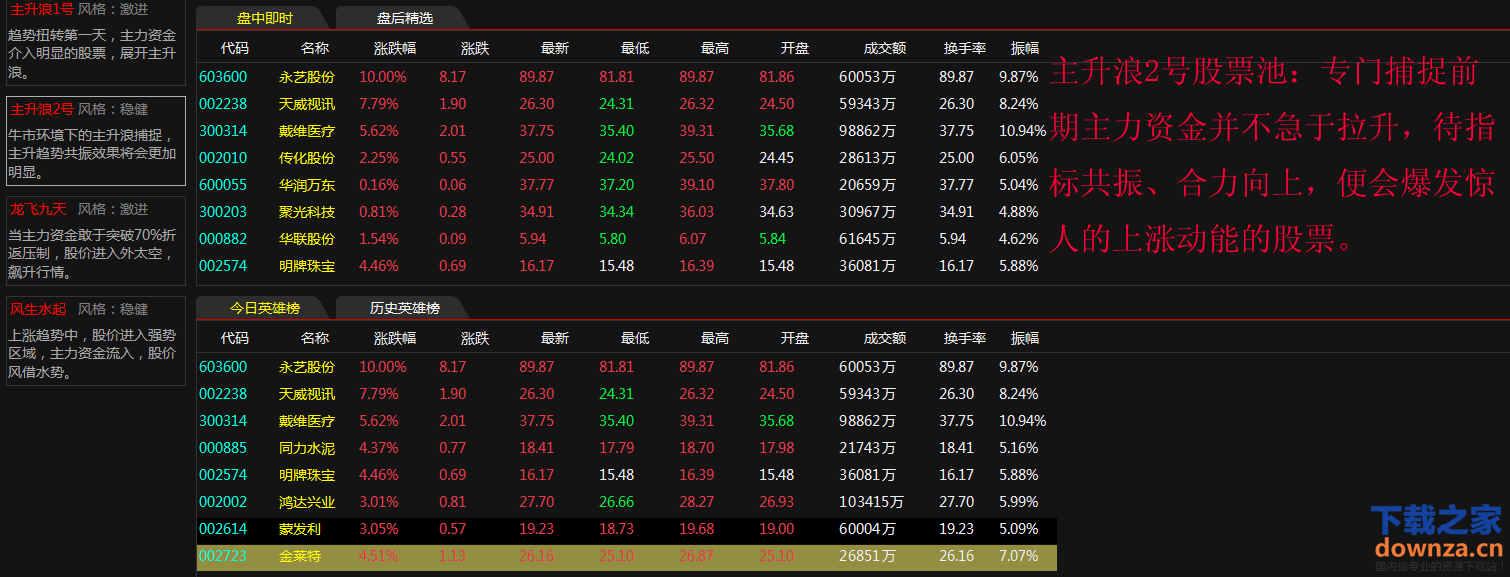
Task: Switch to the 盘后精选 tab
Action: [404, 18]
